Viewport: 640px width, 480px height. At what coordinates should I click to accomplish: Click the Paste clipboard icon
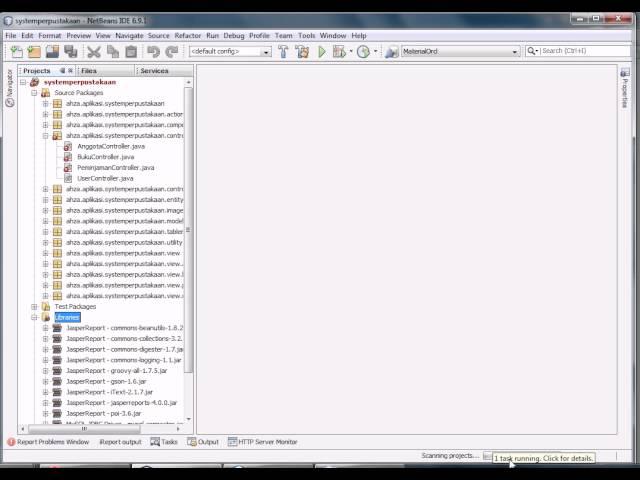click(131, 52)
